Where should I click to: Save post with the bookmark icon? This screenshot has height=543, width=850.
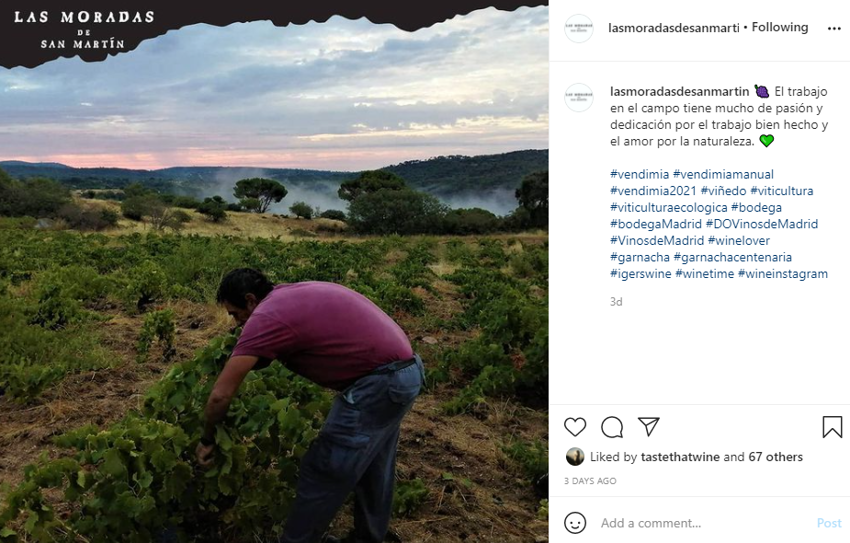[x=832, y=427]
